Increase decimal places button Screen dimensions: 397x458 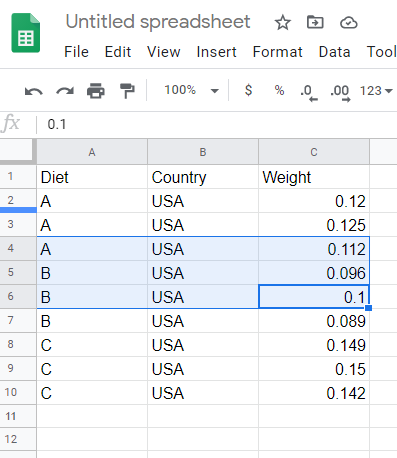pos(340,92)
